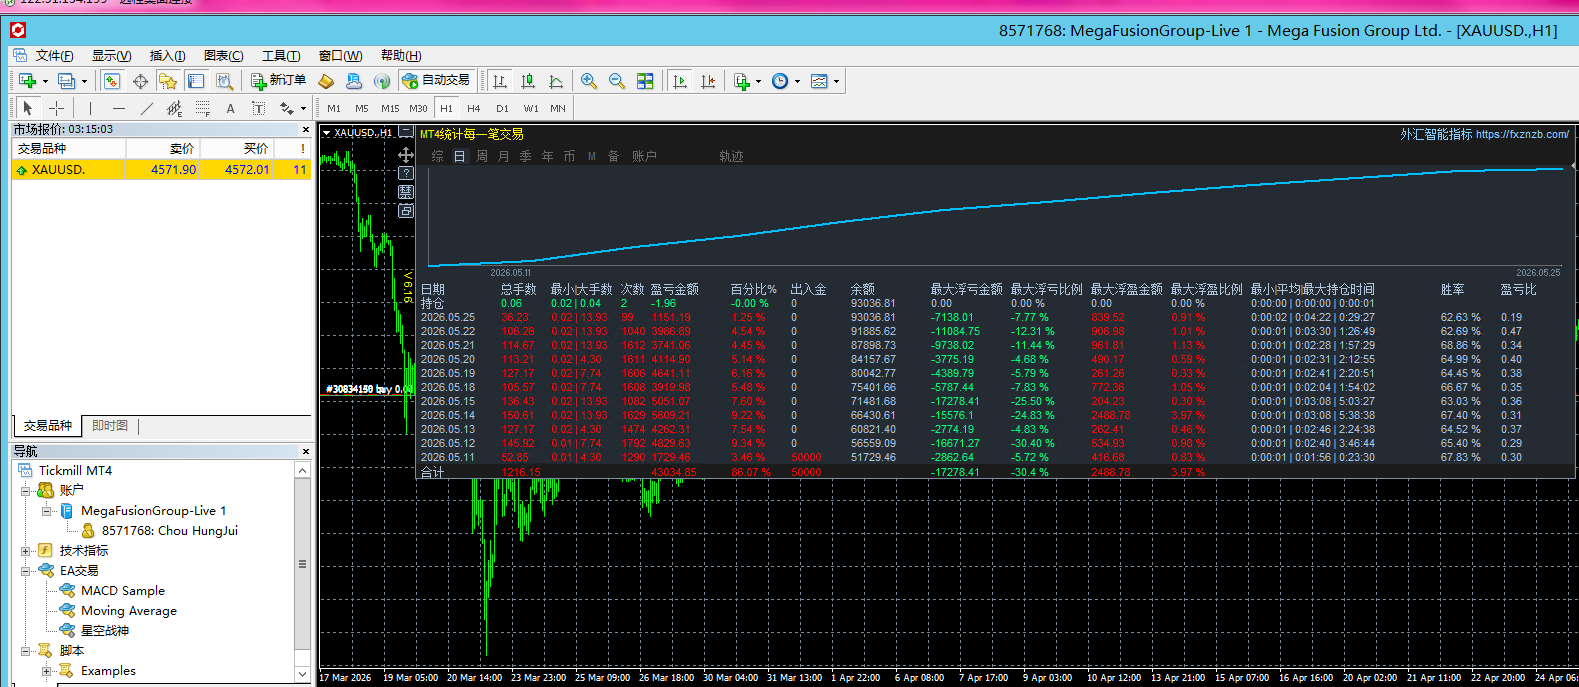Select the bar chart icon
The width and height of the screenshot is (1579, 687).
point(500,81)
